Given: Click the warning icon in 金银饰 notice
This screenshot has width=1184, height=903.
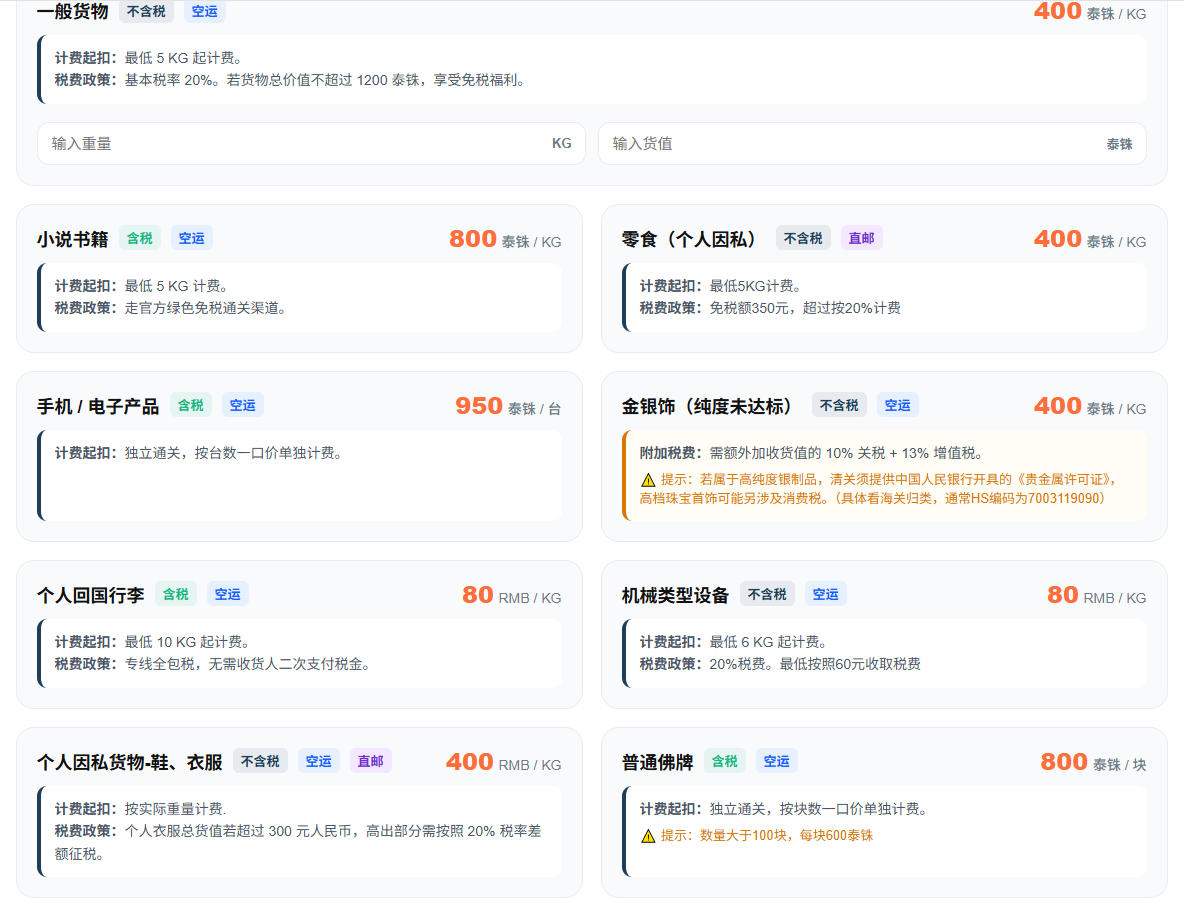Looking at the screenshot, I should point(648,479).
